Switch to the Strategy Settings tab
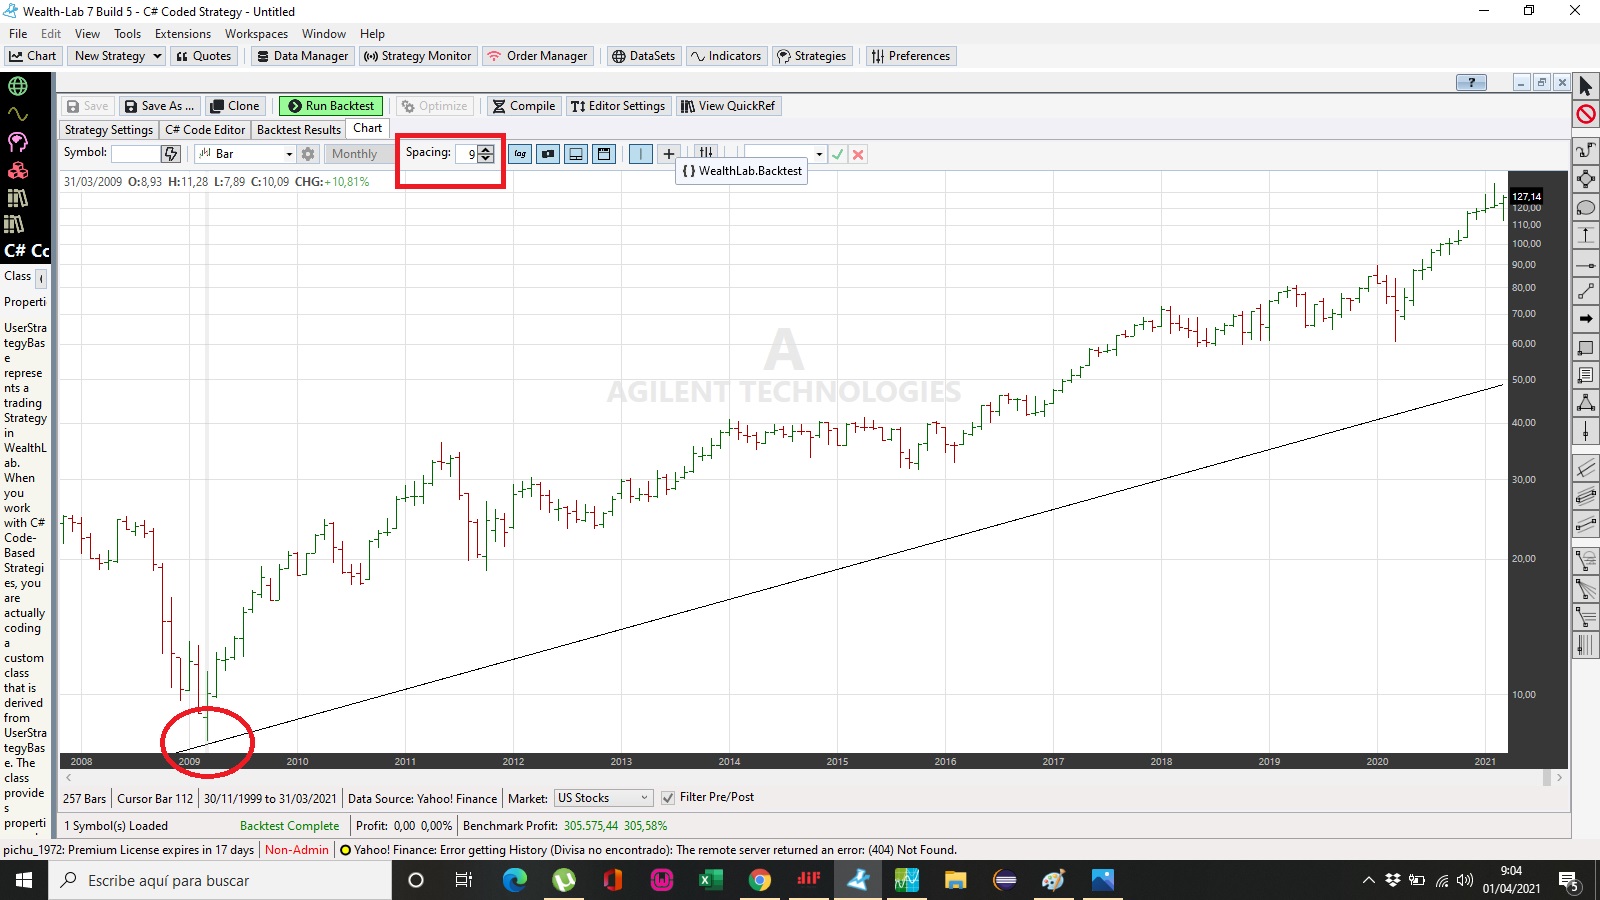The image size is (1600, 900). pos(109,130)
